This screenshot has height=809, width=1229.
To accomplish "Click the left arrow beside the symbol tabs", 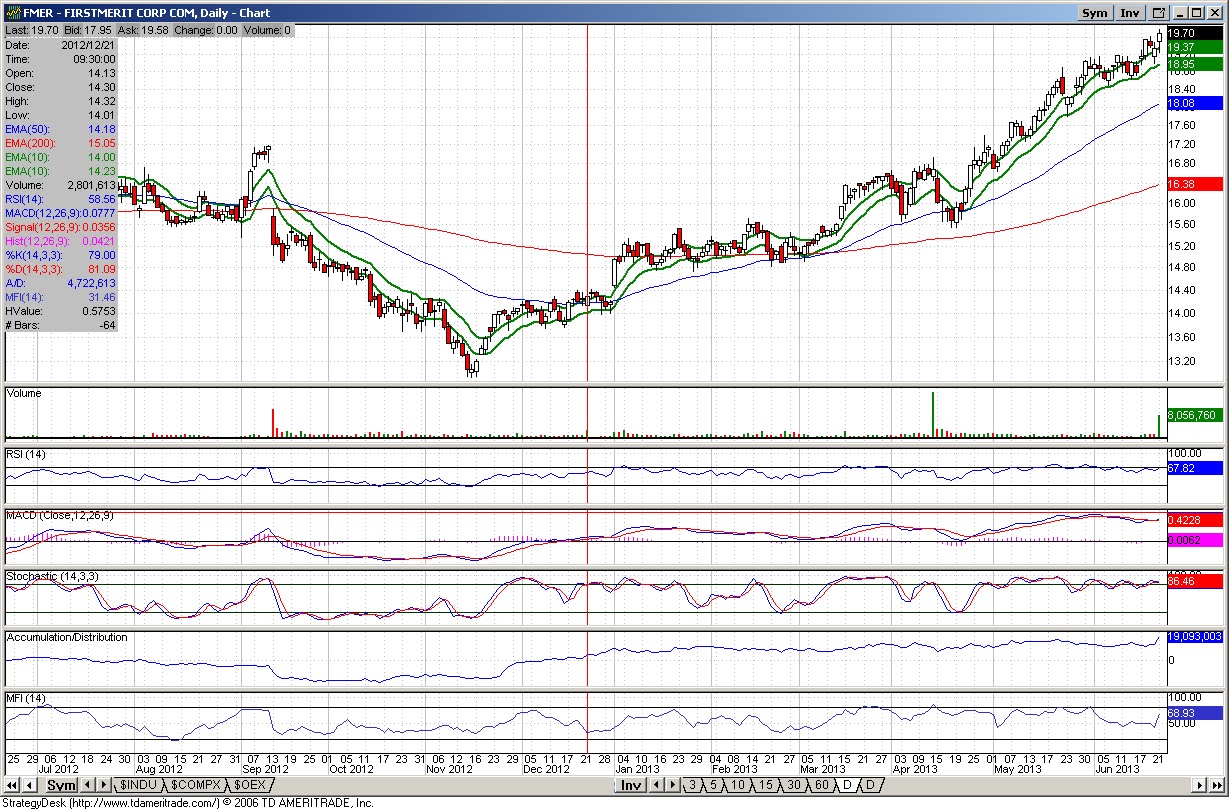I will click(86, 786).
